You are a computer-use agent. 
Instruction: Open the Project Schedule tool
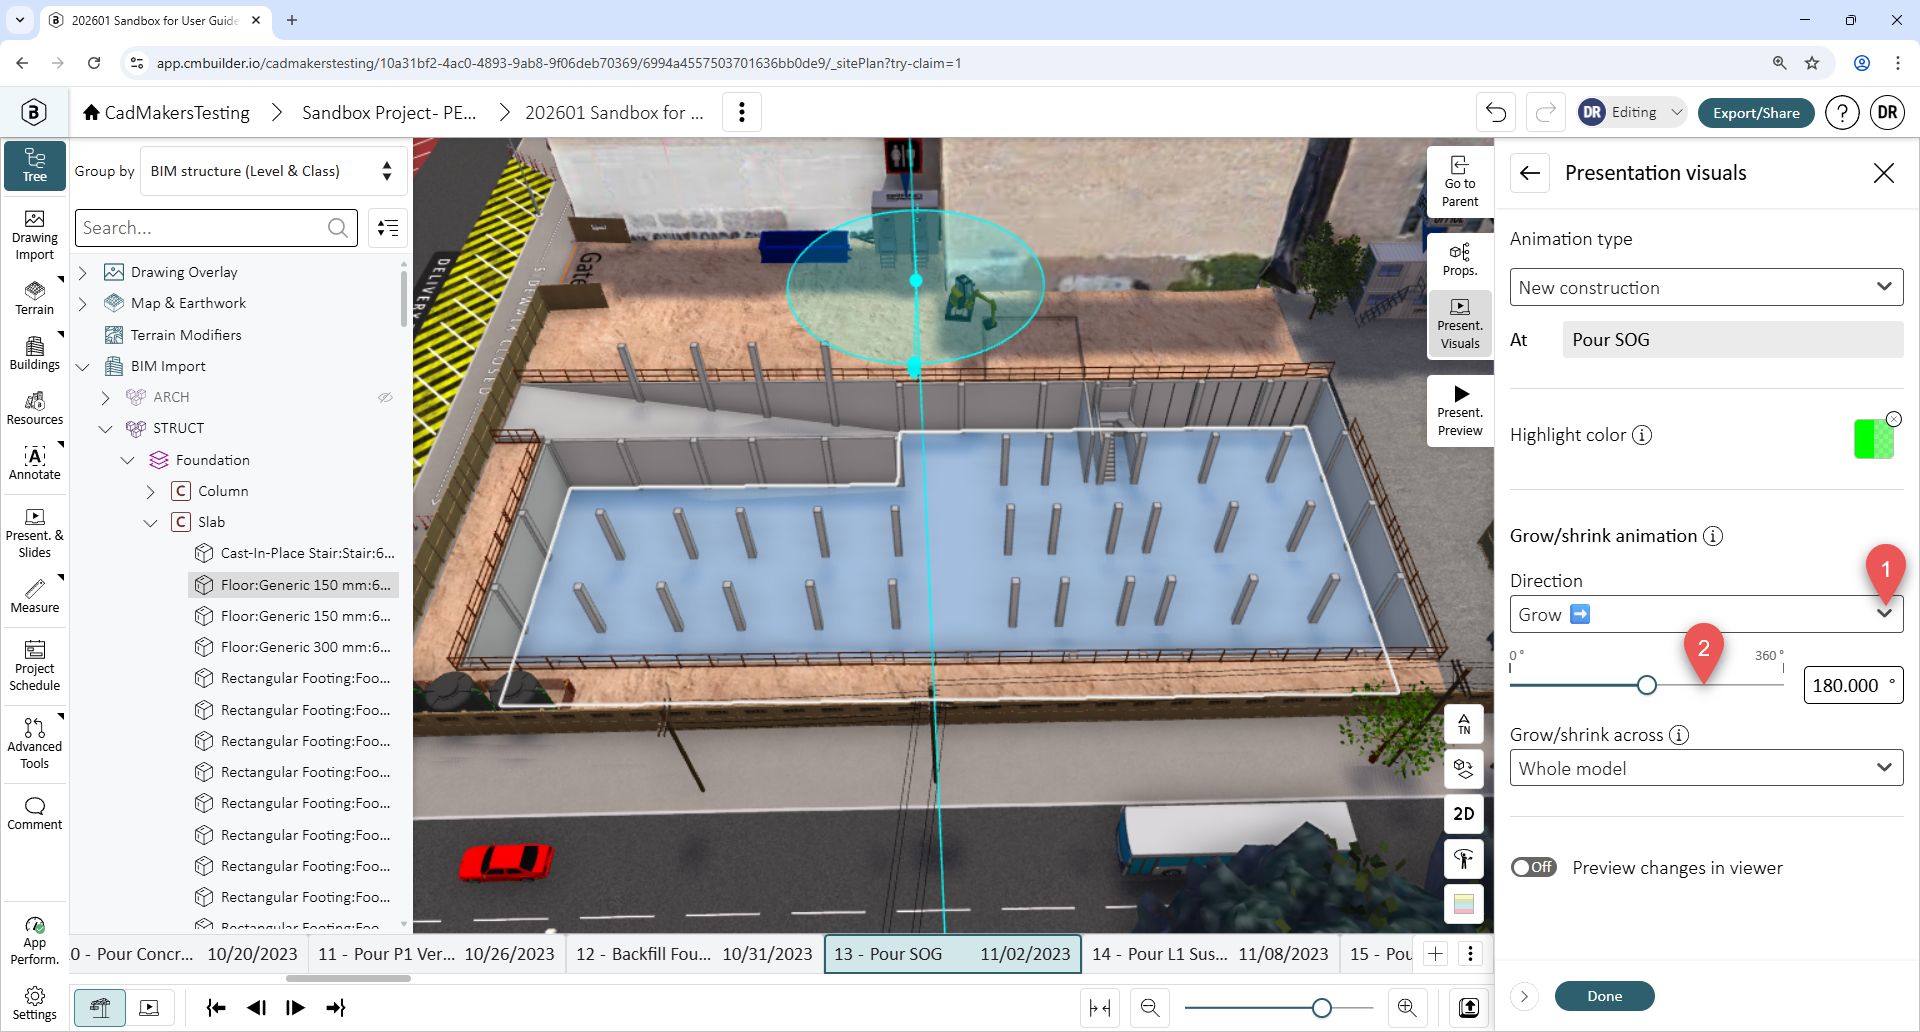pos(35,667)
